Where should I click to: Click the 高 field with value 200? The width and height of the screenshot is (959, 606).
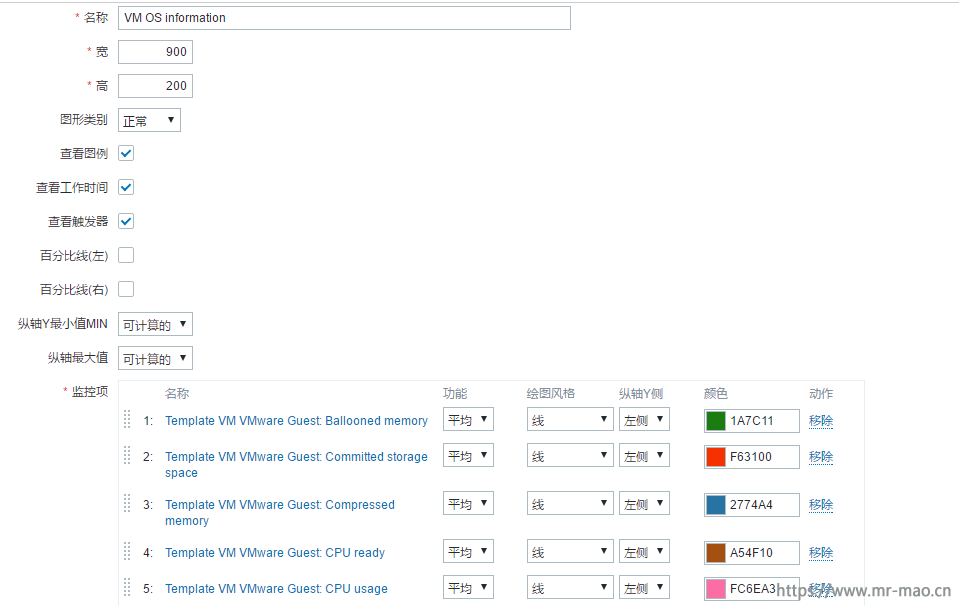click(x=155, y=86)
